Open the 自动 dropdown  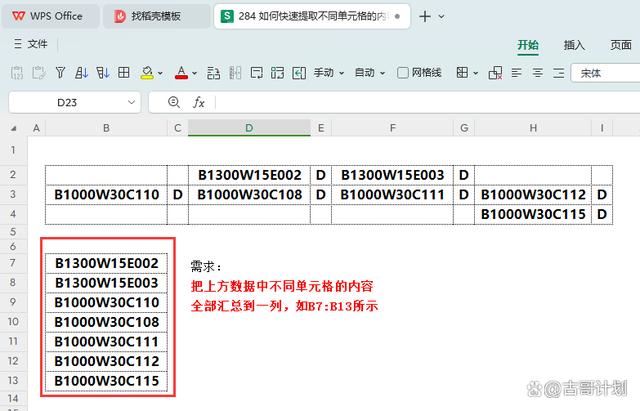point(370,73)
